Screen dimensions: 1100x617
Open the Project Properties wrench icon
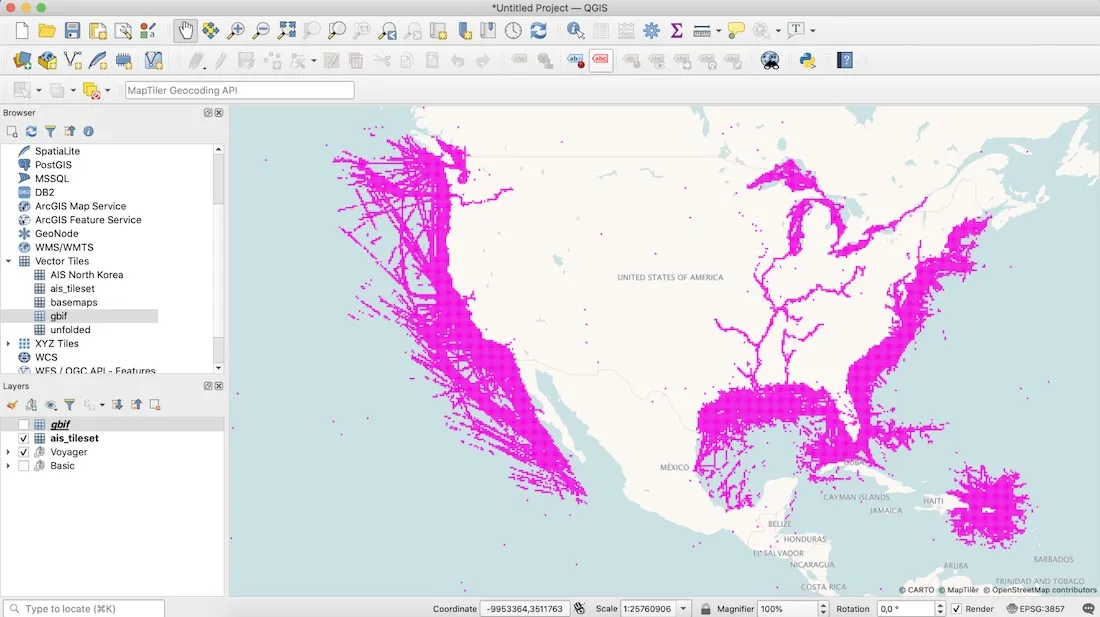tap(124, 30)
